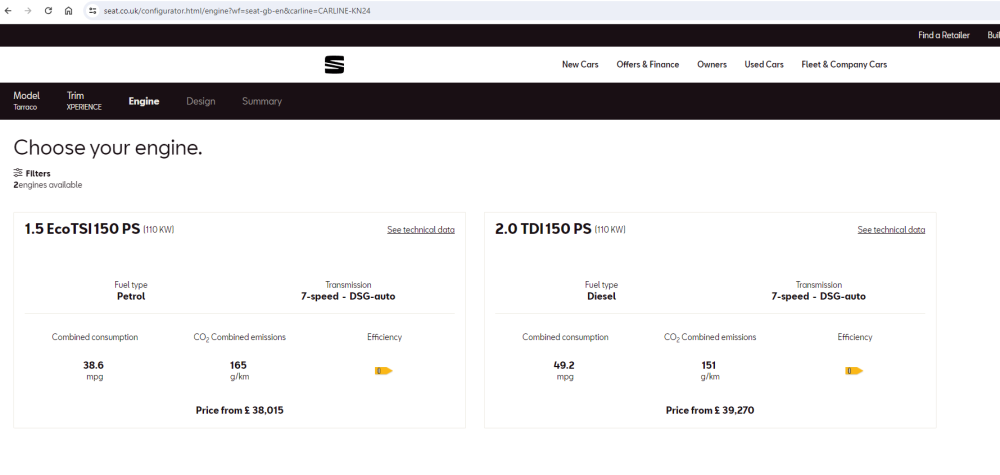Go to Model Tarraco step

[x=26, y=101]
